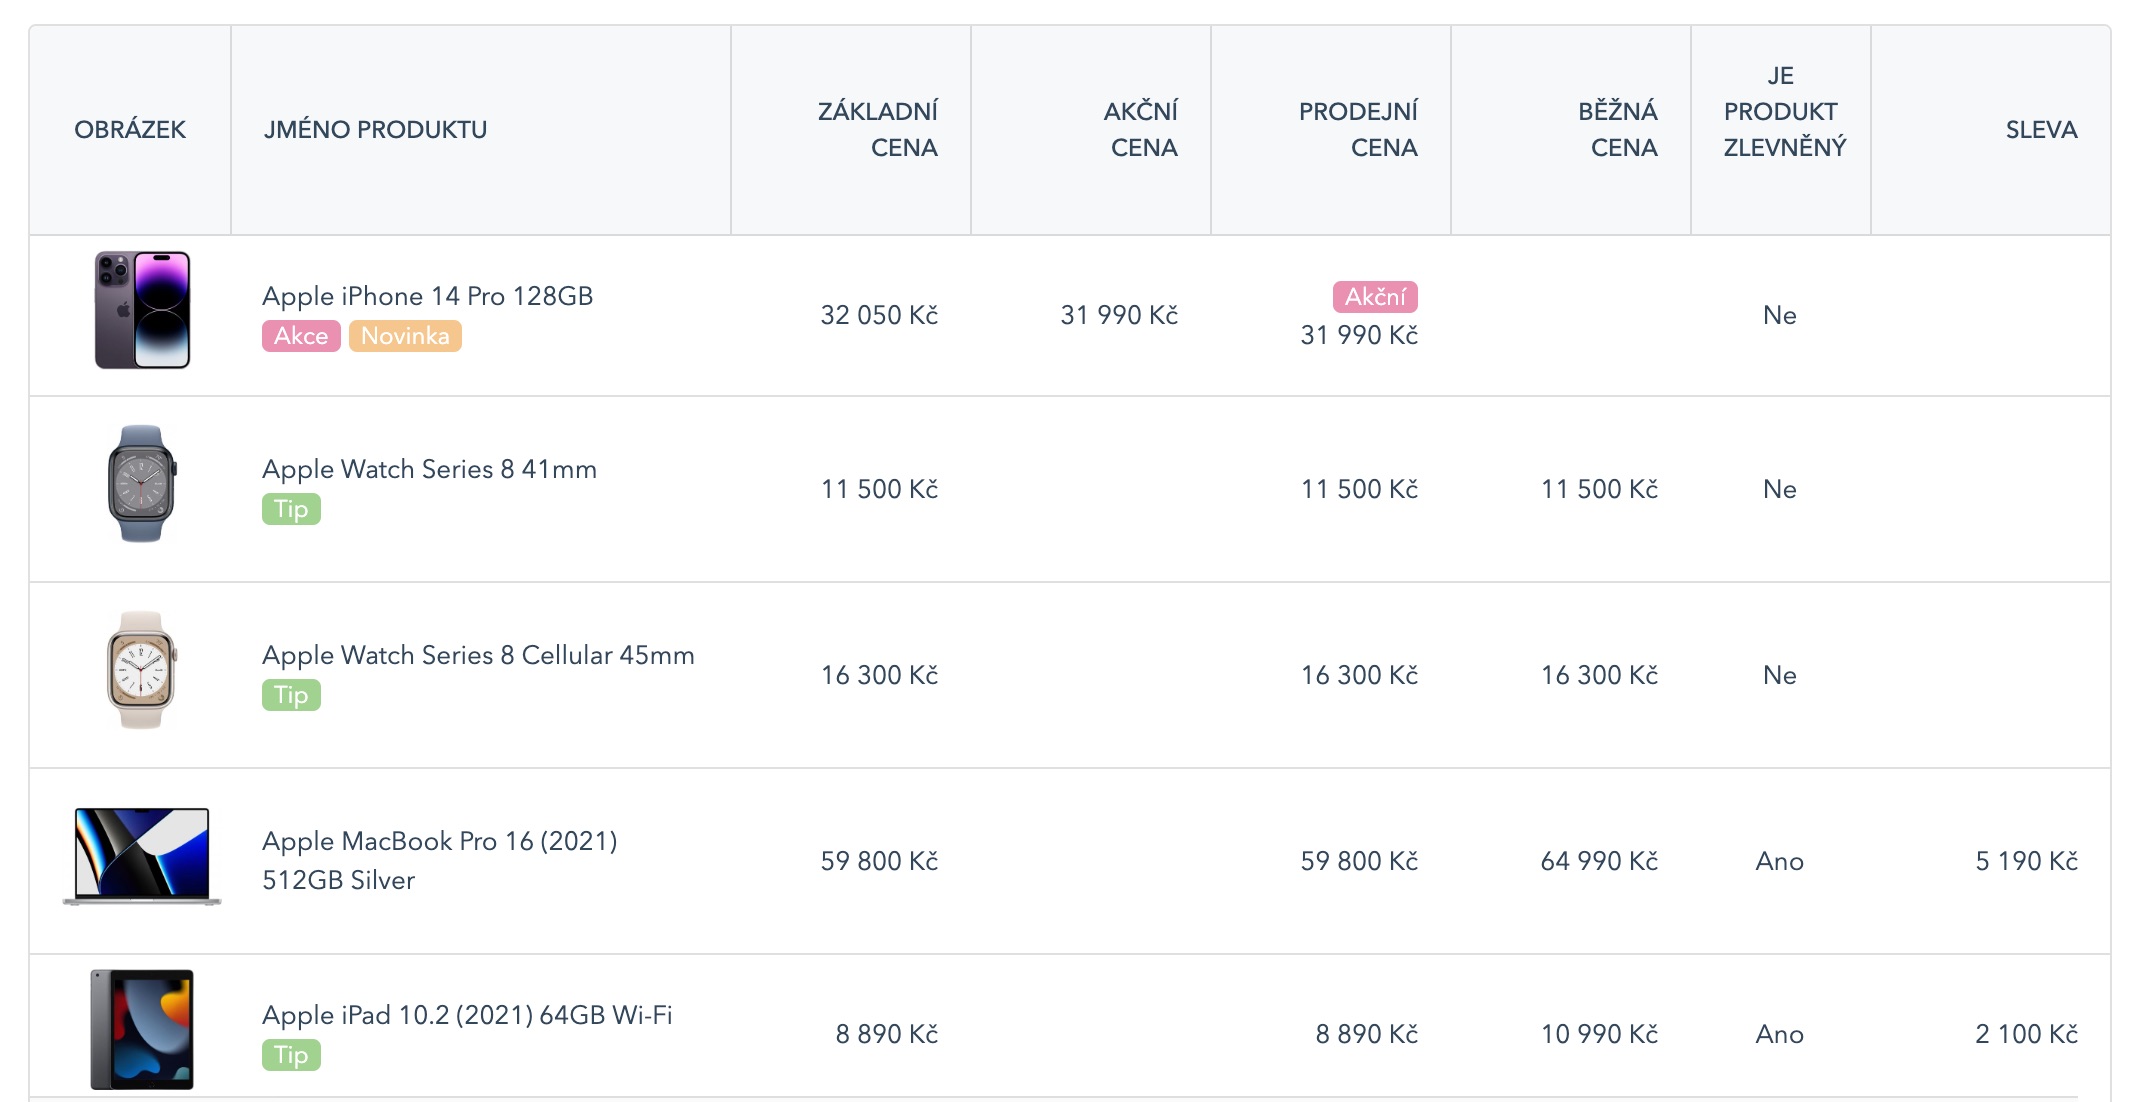Click the 11 500 Kč základní cena cell
The height and width of the screenshot is (1102, 2134).
pyautogui.click(x=879, y=490)
